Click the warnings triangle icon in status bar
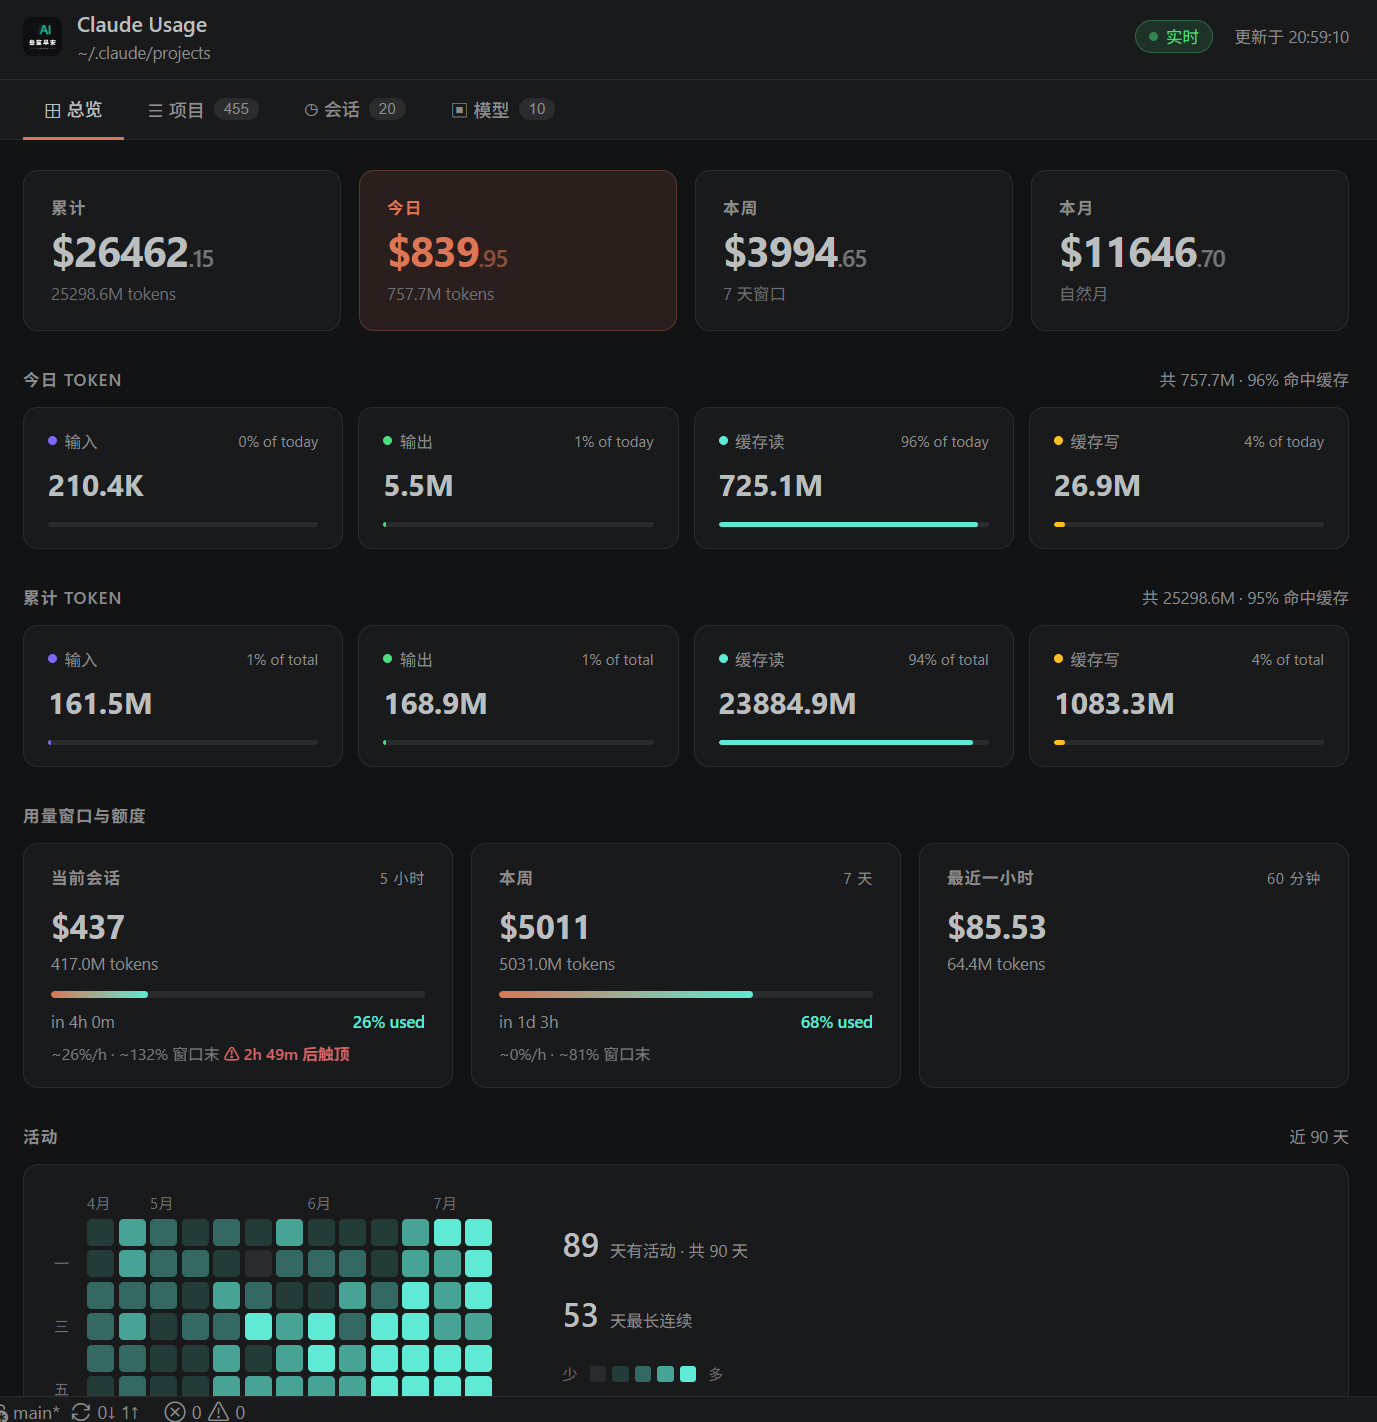The image size is (1377, 1422). click(x=218, y=1412)
